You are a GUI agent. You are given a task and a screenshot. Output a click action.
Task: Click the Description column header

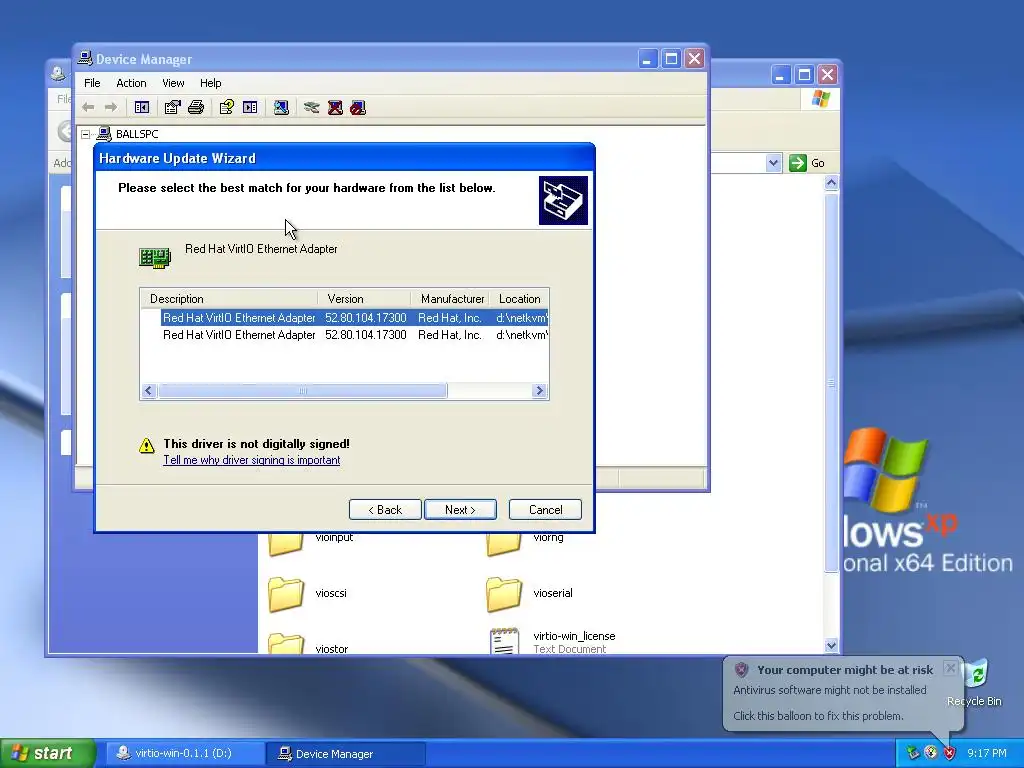(x=229, y=298)
